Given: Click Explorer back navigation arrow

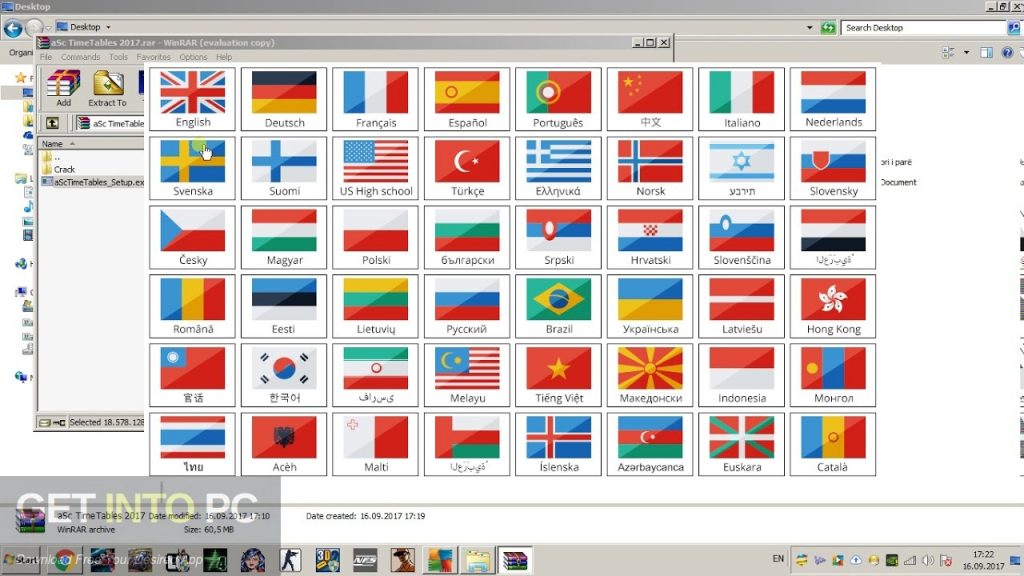Looking at the screenshot, I should (13, 27).
